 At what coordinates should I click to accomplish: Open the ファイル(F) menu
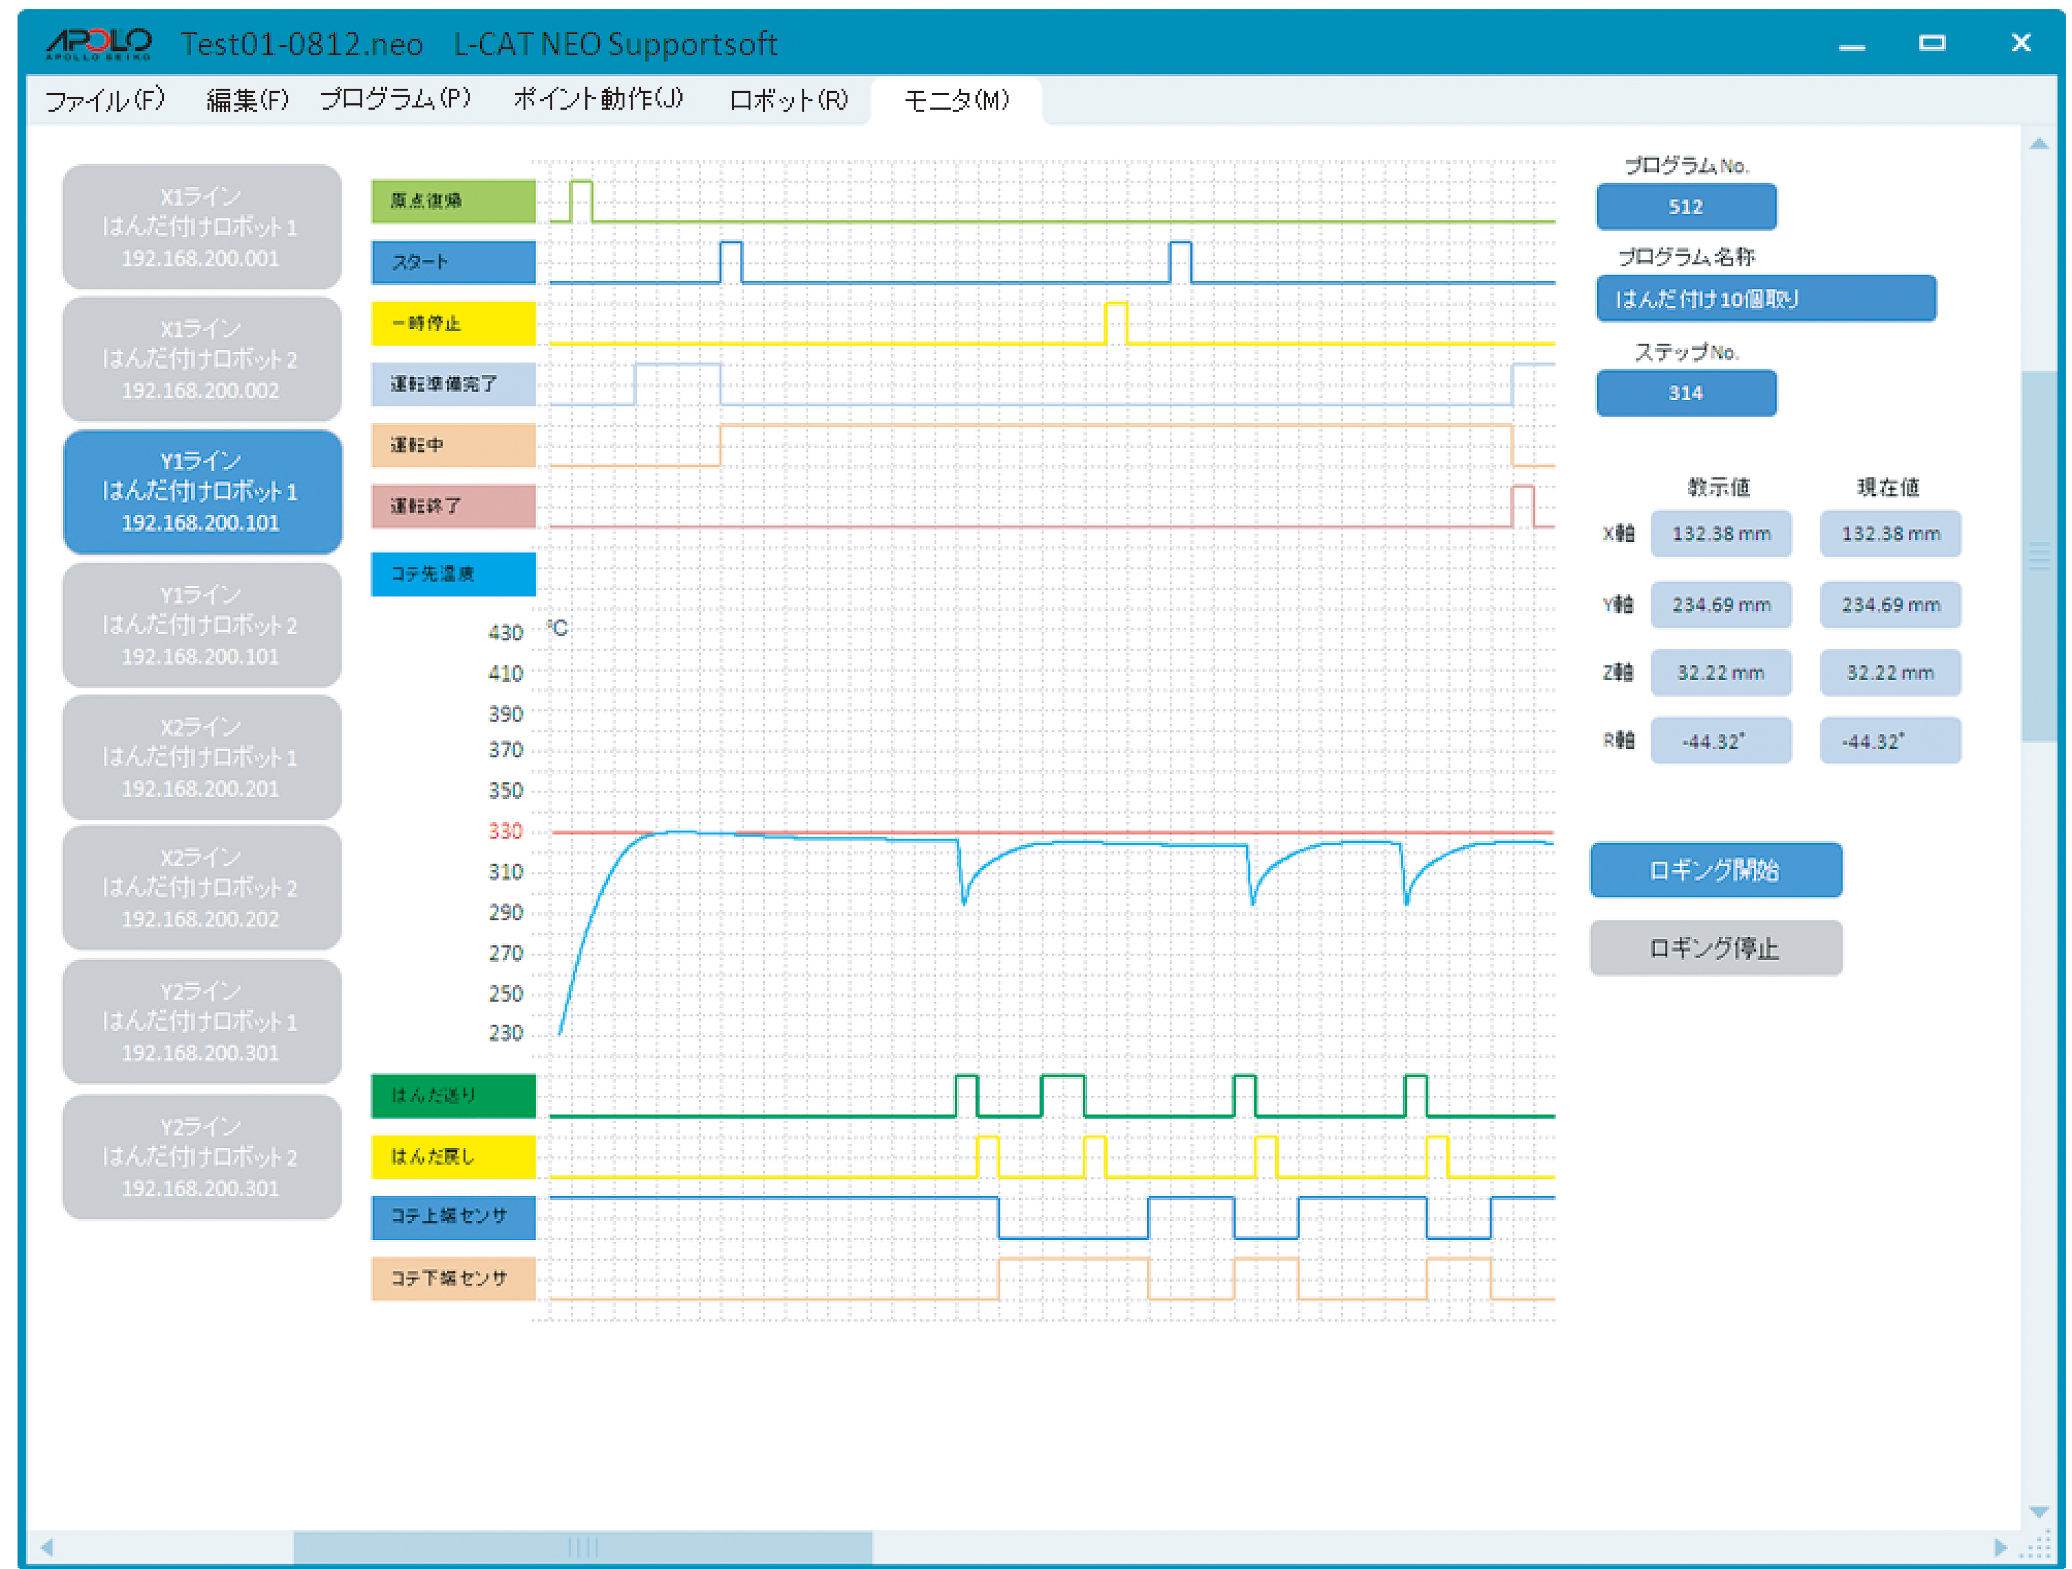click(x=105, y=100)
